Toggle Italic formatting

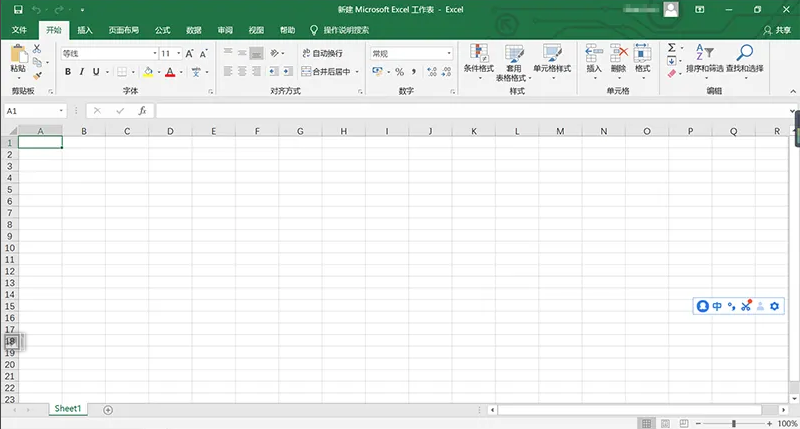[x=82, y=72]
